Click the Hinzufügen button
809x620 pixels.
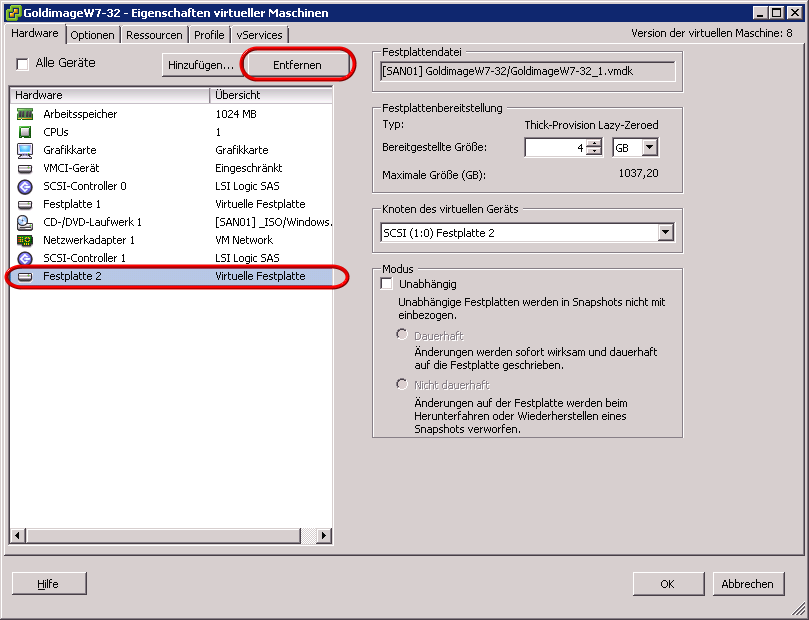pos(200,64)
